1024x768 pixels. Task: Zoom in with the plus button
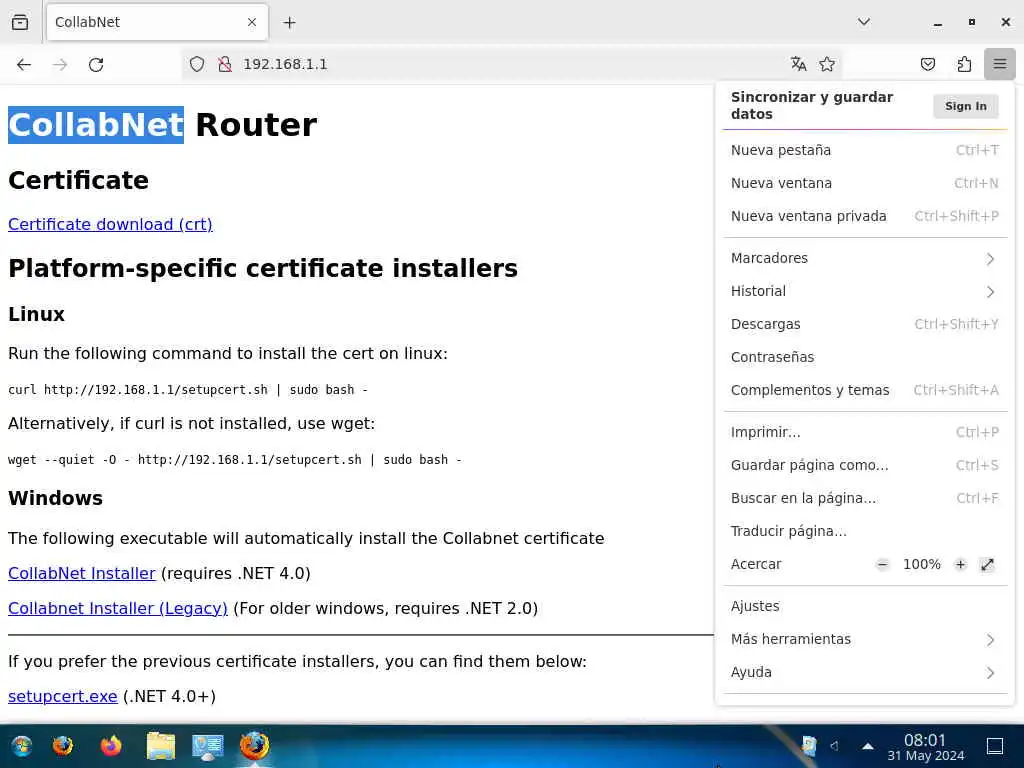click(x=960, y=564)
